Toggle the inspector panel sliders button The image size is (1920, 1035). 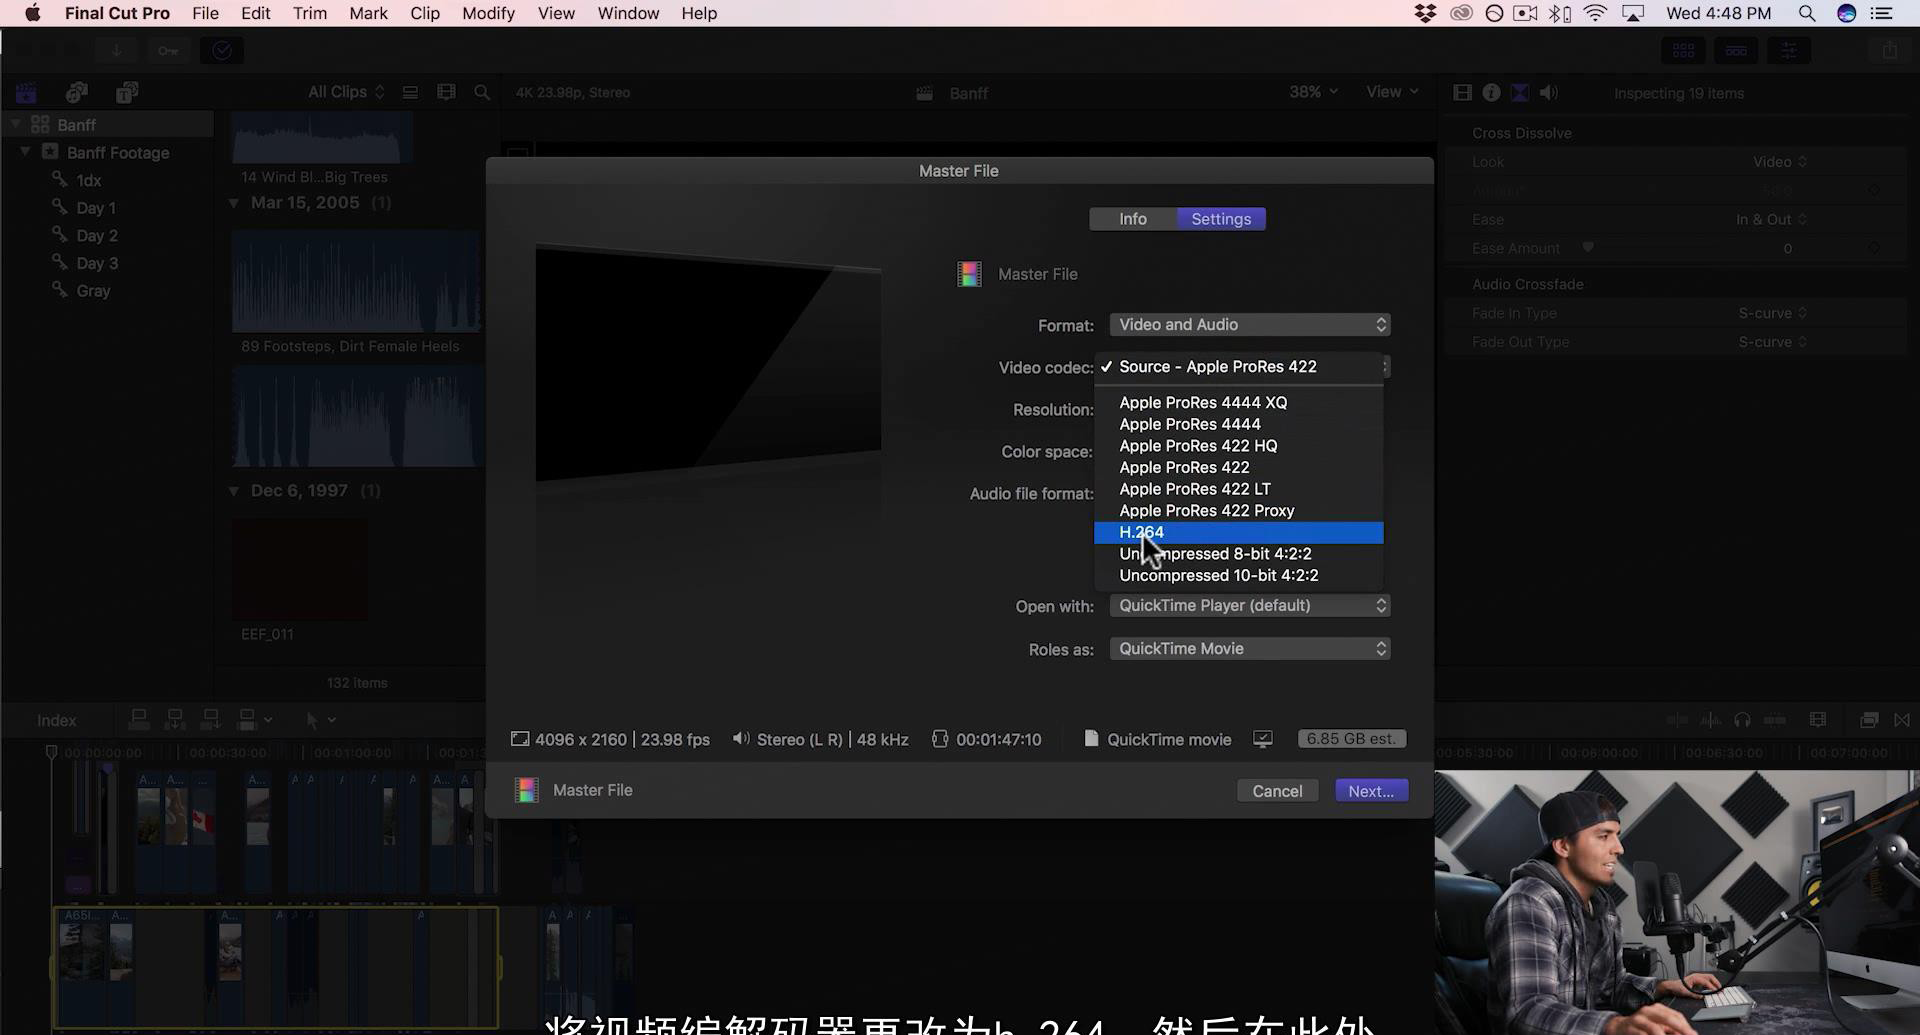click(1789, 50)
